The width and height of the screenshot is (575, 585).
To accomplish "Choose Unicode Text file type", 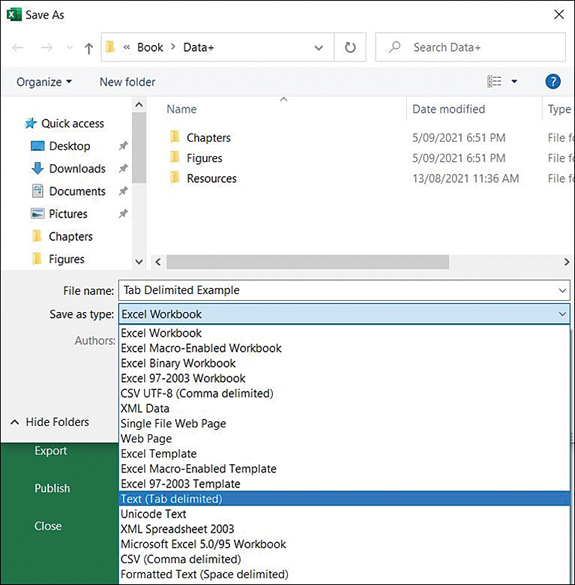I will coord(344,514).
